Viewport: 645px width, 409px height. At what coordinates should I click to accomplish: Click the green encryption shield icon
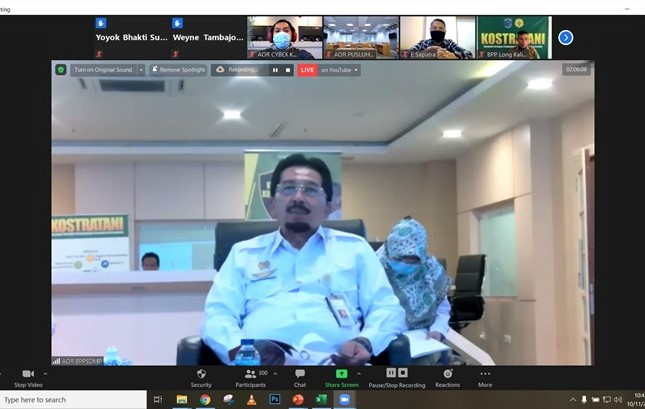tap(61, 70)
